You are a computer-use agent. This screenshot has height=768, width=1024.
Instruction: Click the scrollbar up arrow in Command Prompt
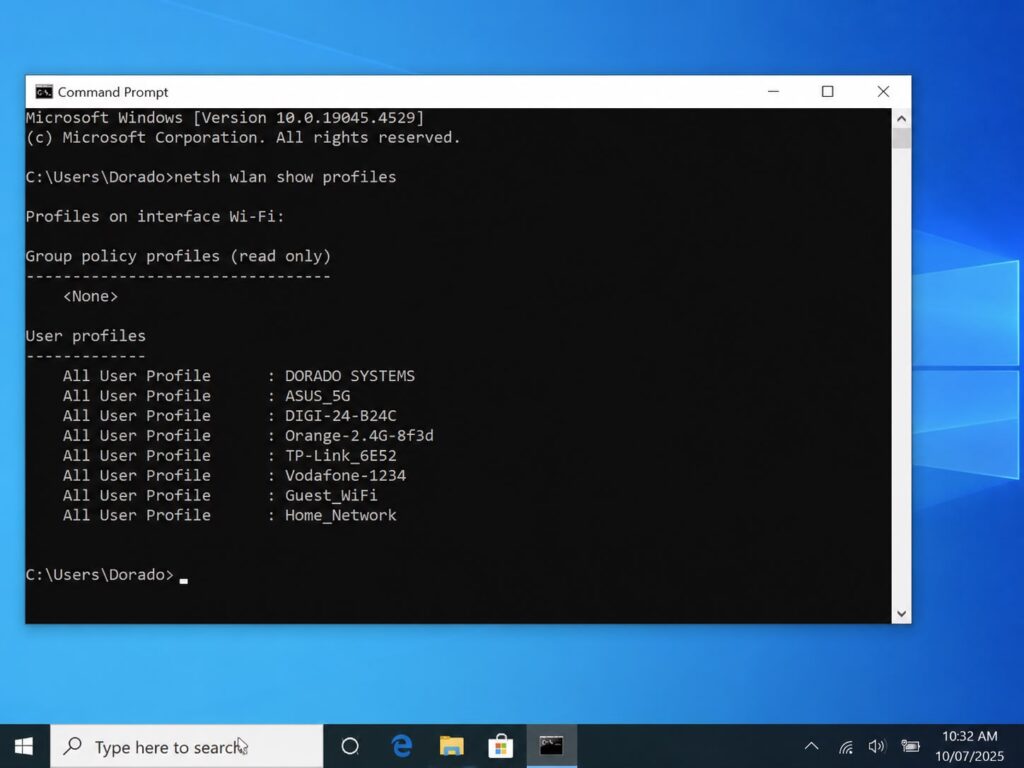(x=901, y=119)
